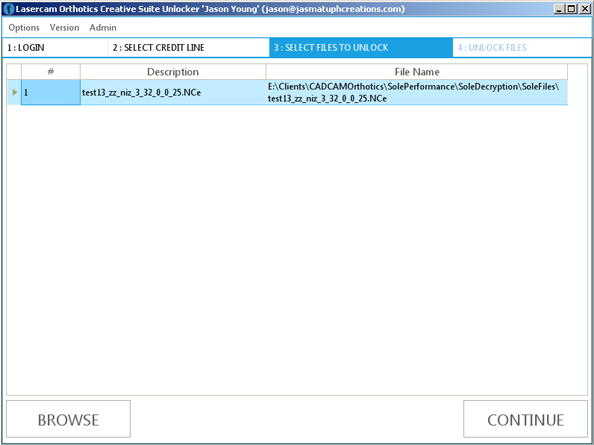Sort by the File Name column header

(x=417, y=72)
